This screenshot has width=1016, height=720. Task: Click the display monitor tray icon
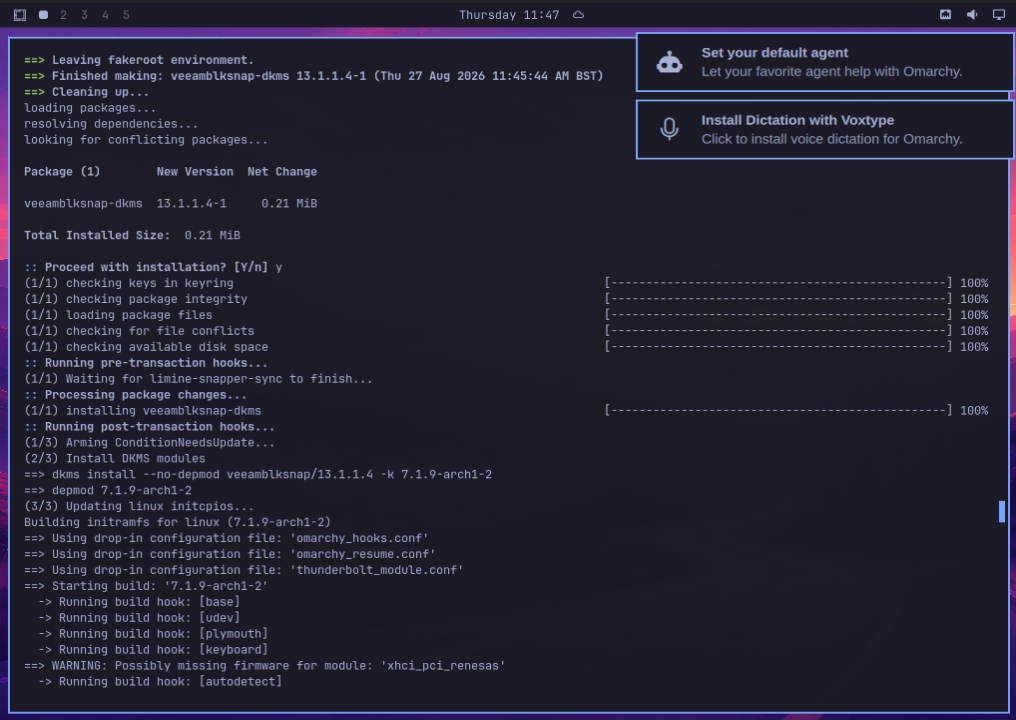(999, 15)
